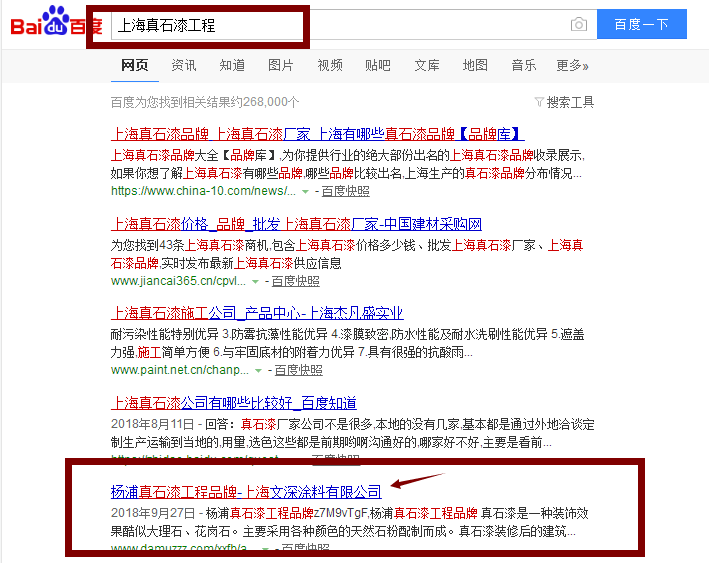Click the search tools funnel icon
Screen dimensions: 709x563
coord(539,102)
